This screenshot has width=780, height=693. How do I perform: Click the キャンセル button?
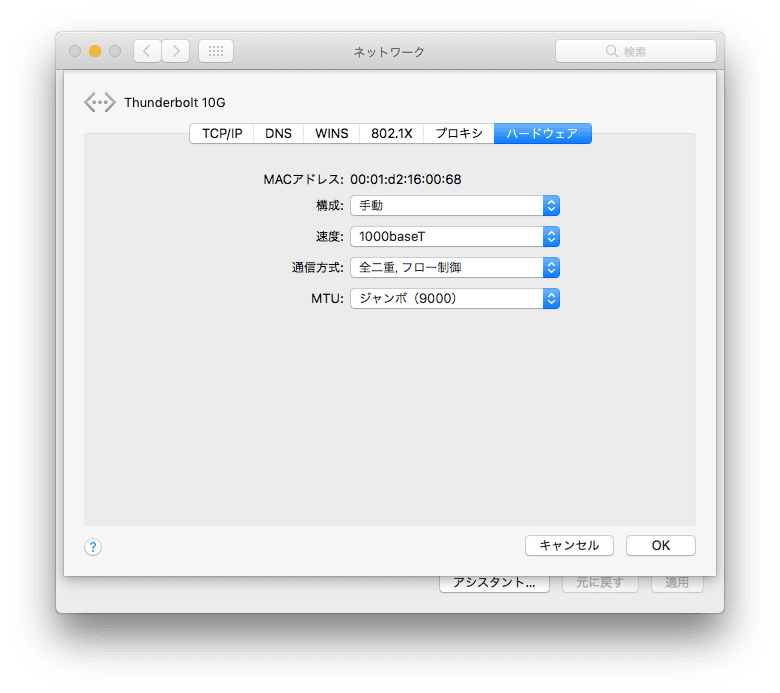(x=569, y=546)
